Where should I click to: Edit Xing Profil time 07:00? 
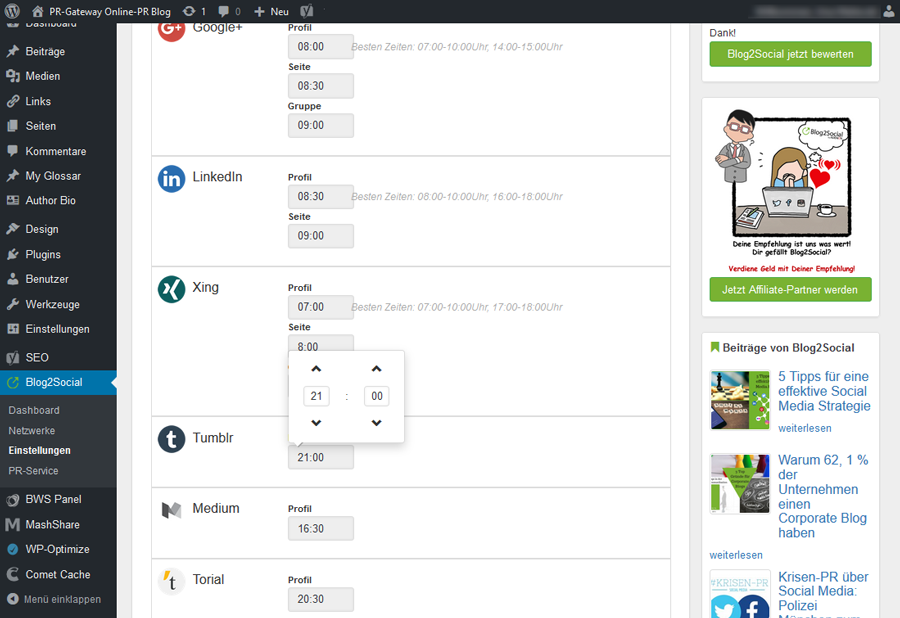321,307
